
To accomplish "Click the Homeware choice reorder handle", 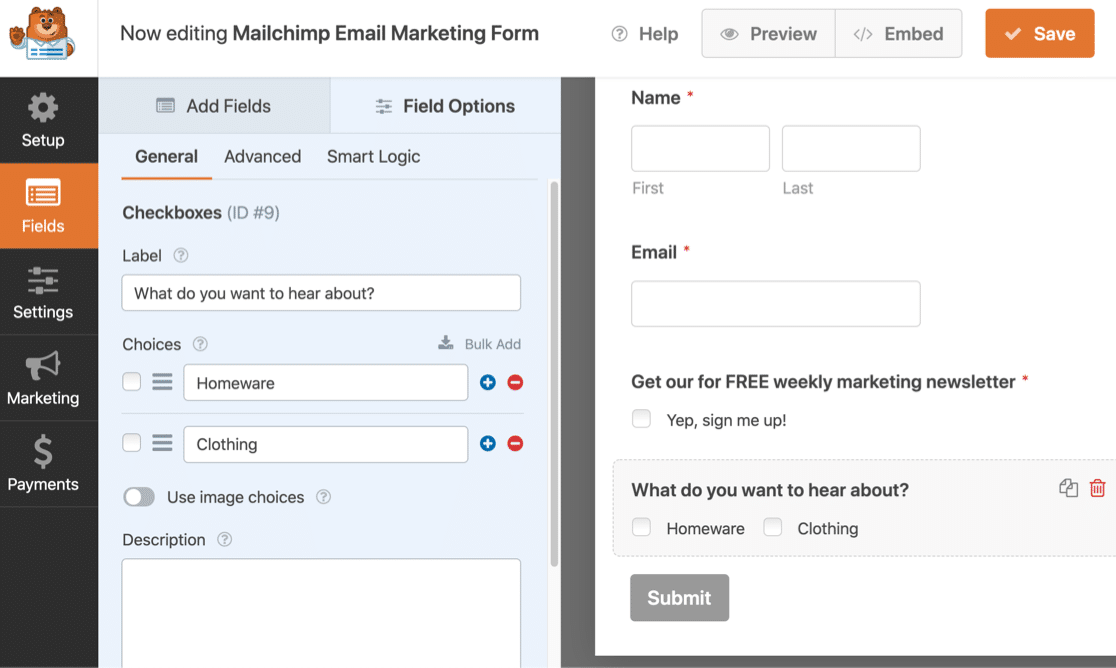I will (x=162, y=382).
